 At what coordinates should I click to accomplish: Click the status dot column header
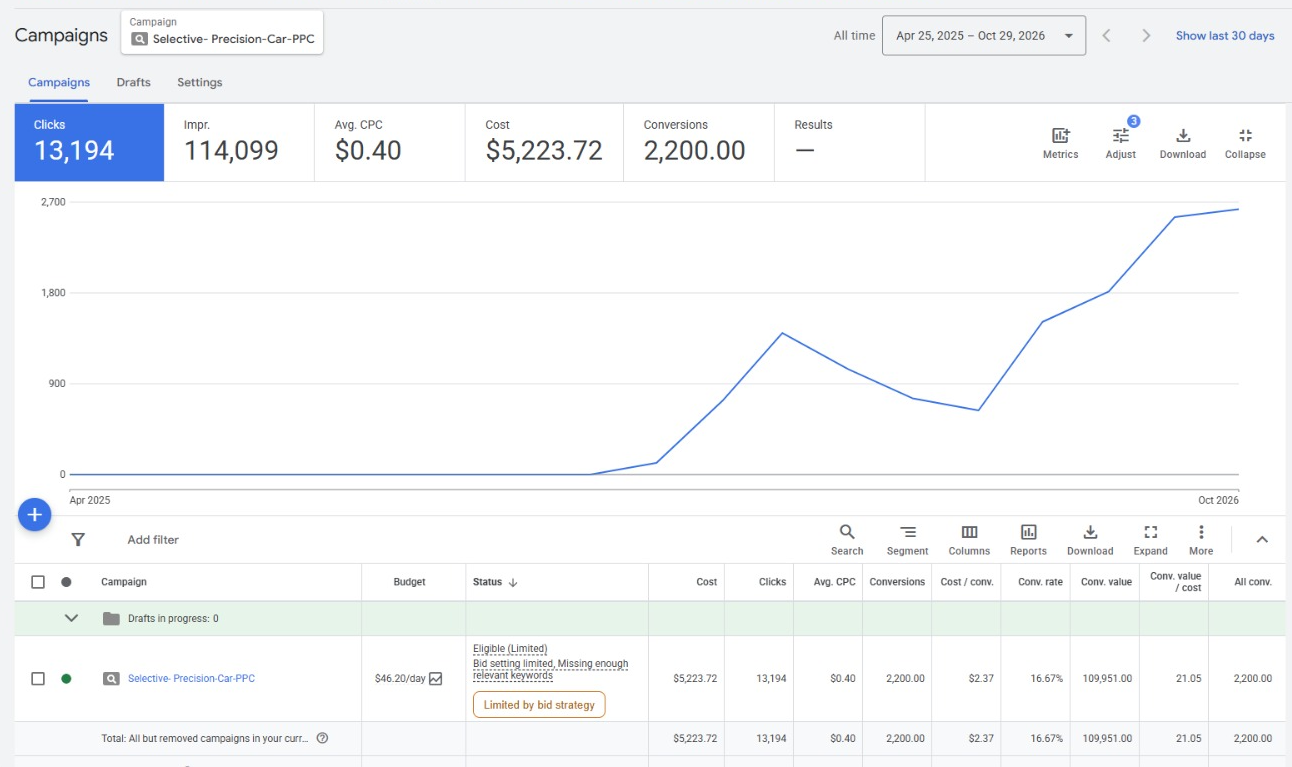[66, 582]
